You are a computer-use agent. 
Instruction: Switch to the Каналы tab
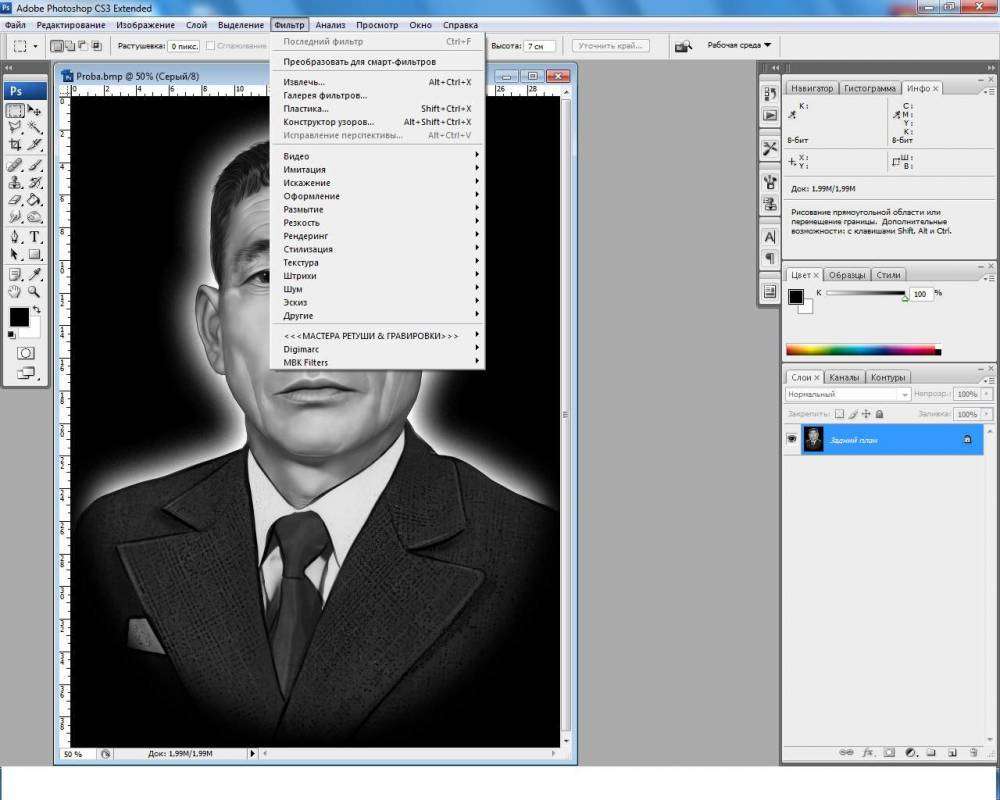point(844,378)
